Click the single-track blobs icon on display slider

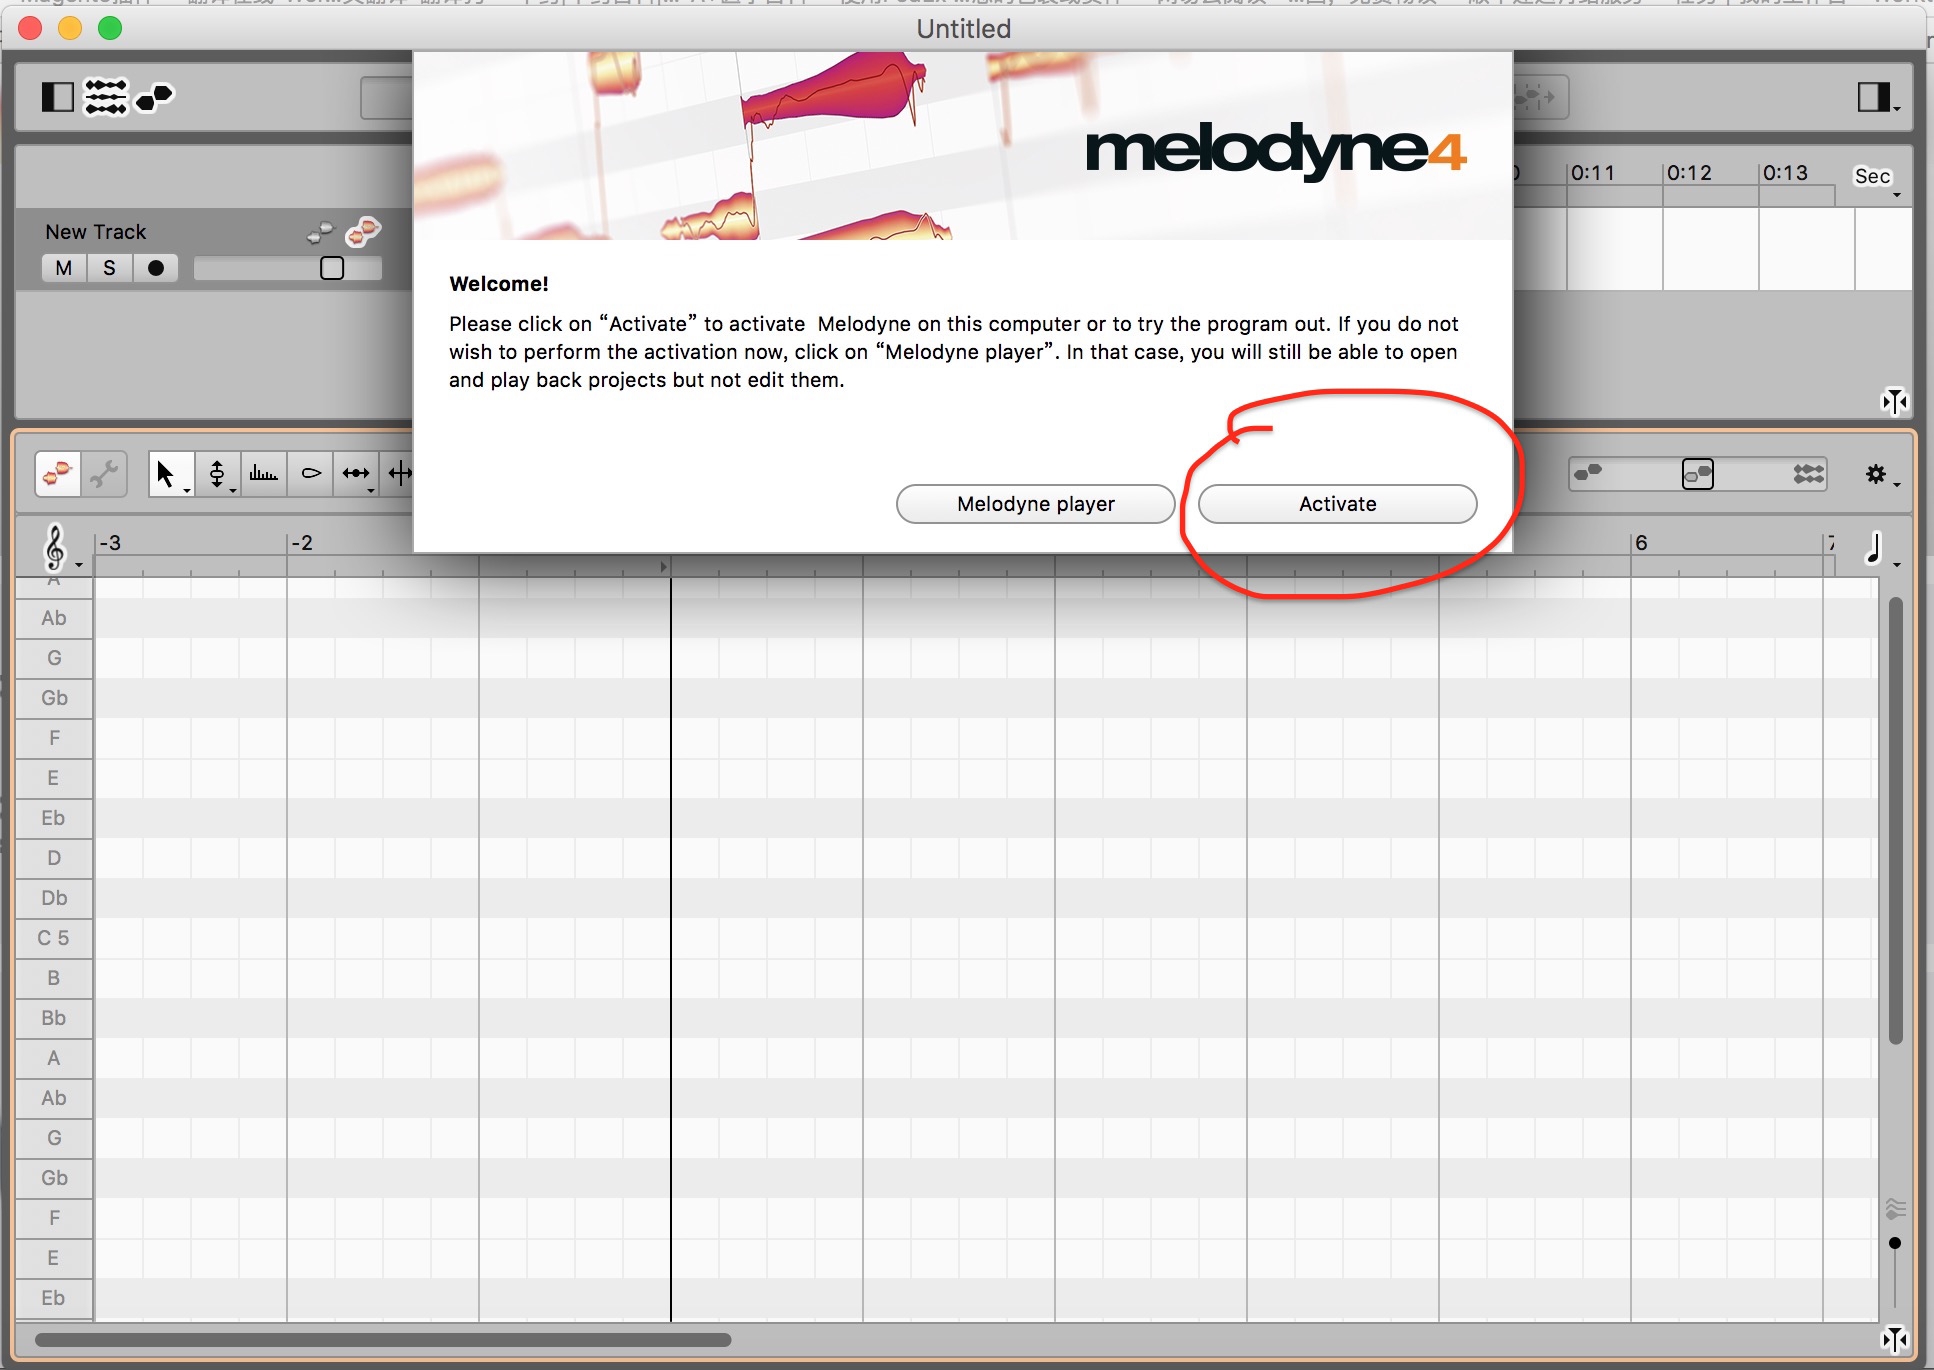1588,473
